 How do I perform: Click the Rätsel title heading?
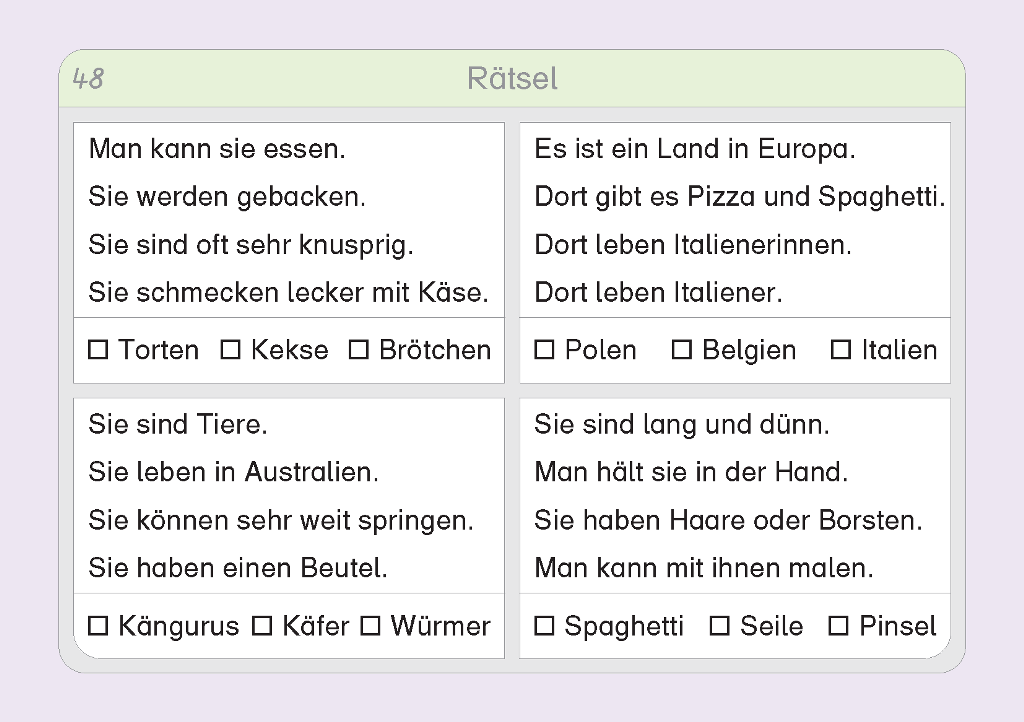(512, 78)
